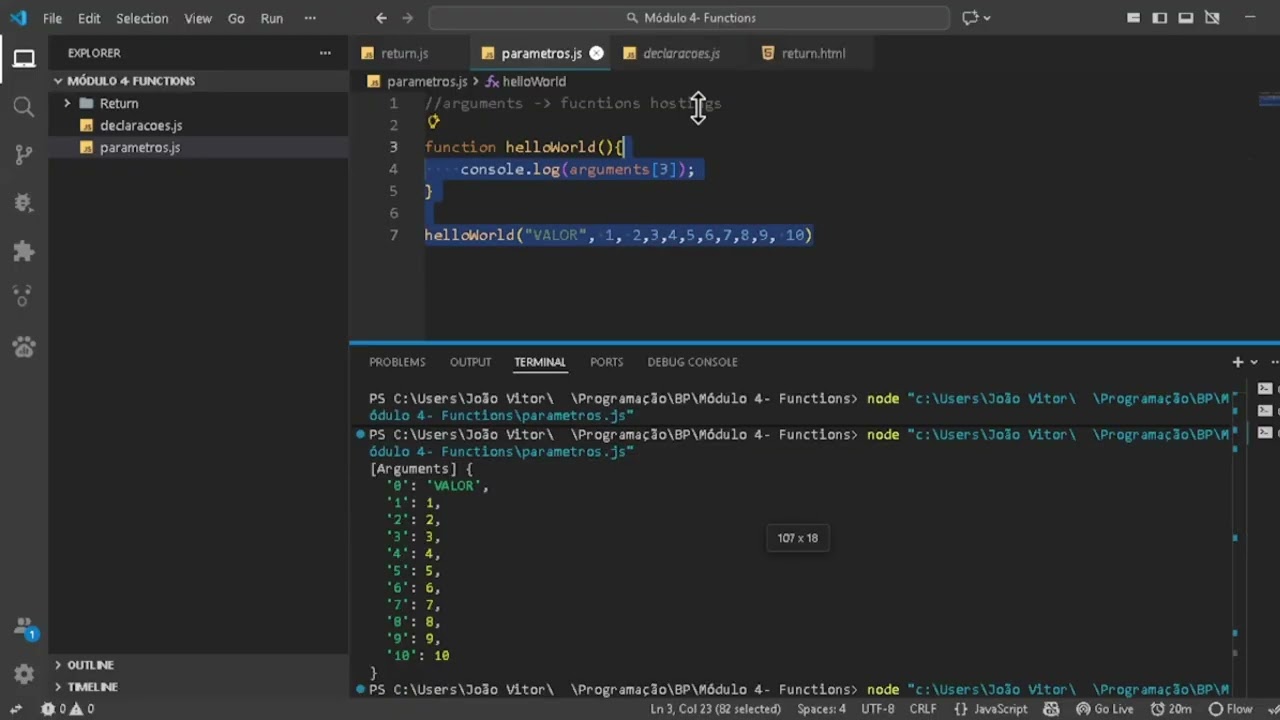
Task: Click the new terminal plus icon
Action: point(1237,362)
